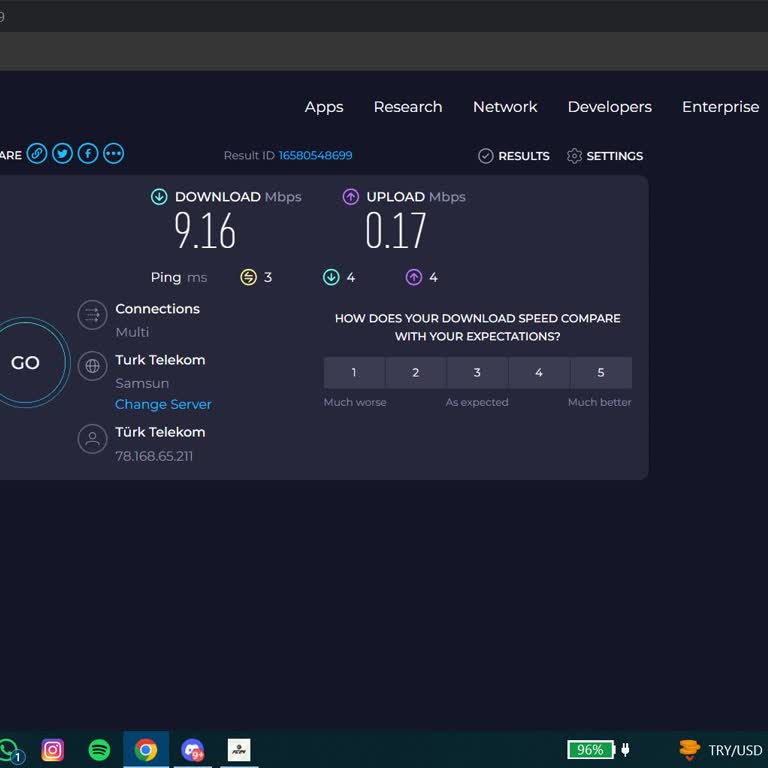Image resolution: width=768 pixels, height=768 pixels.
Task: Click the download latency icon showing 4
Action: pos(331,277)
